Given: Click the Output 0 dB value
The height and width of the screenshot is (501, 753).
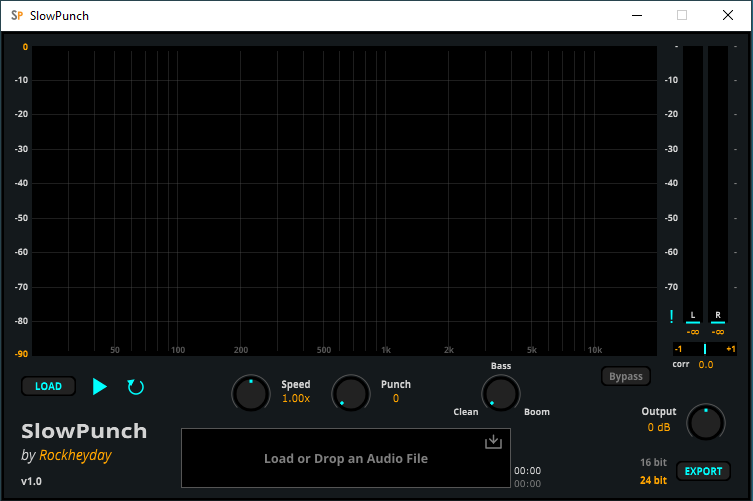Looking at the screenshot, I should [659, 427].
